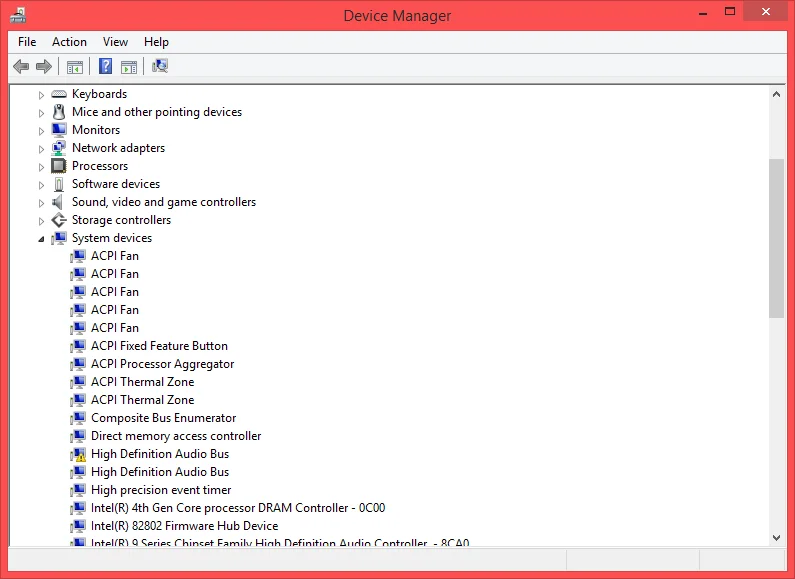The height and width of the screenshot is (579, 795).
Task: Select Mice and other pointing devices label
Action: [x=157, y=112]
